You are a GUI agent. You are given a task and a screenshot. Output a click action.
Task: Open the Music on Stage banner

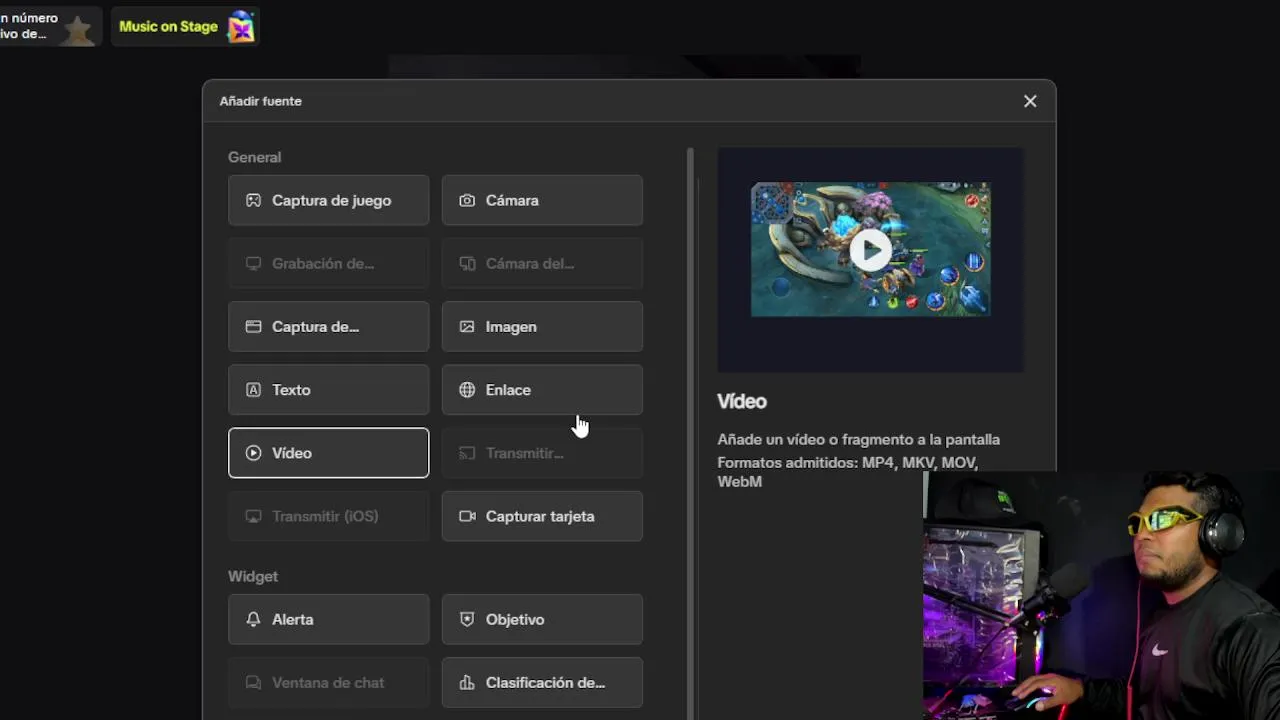pos(185,27)
